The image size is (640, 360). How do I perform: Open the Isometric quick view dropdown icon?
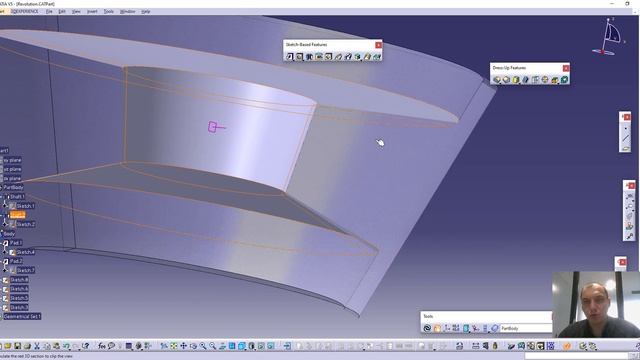[x=242, y=346]
